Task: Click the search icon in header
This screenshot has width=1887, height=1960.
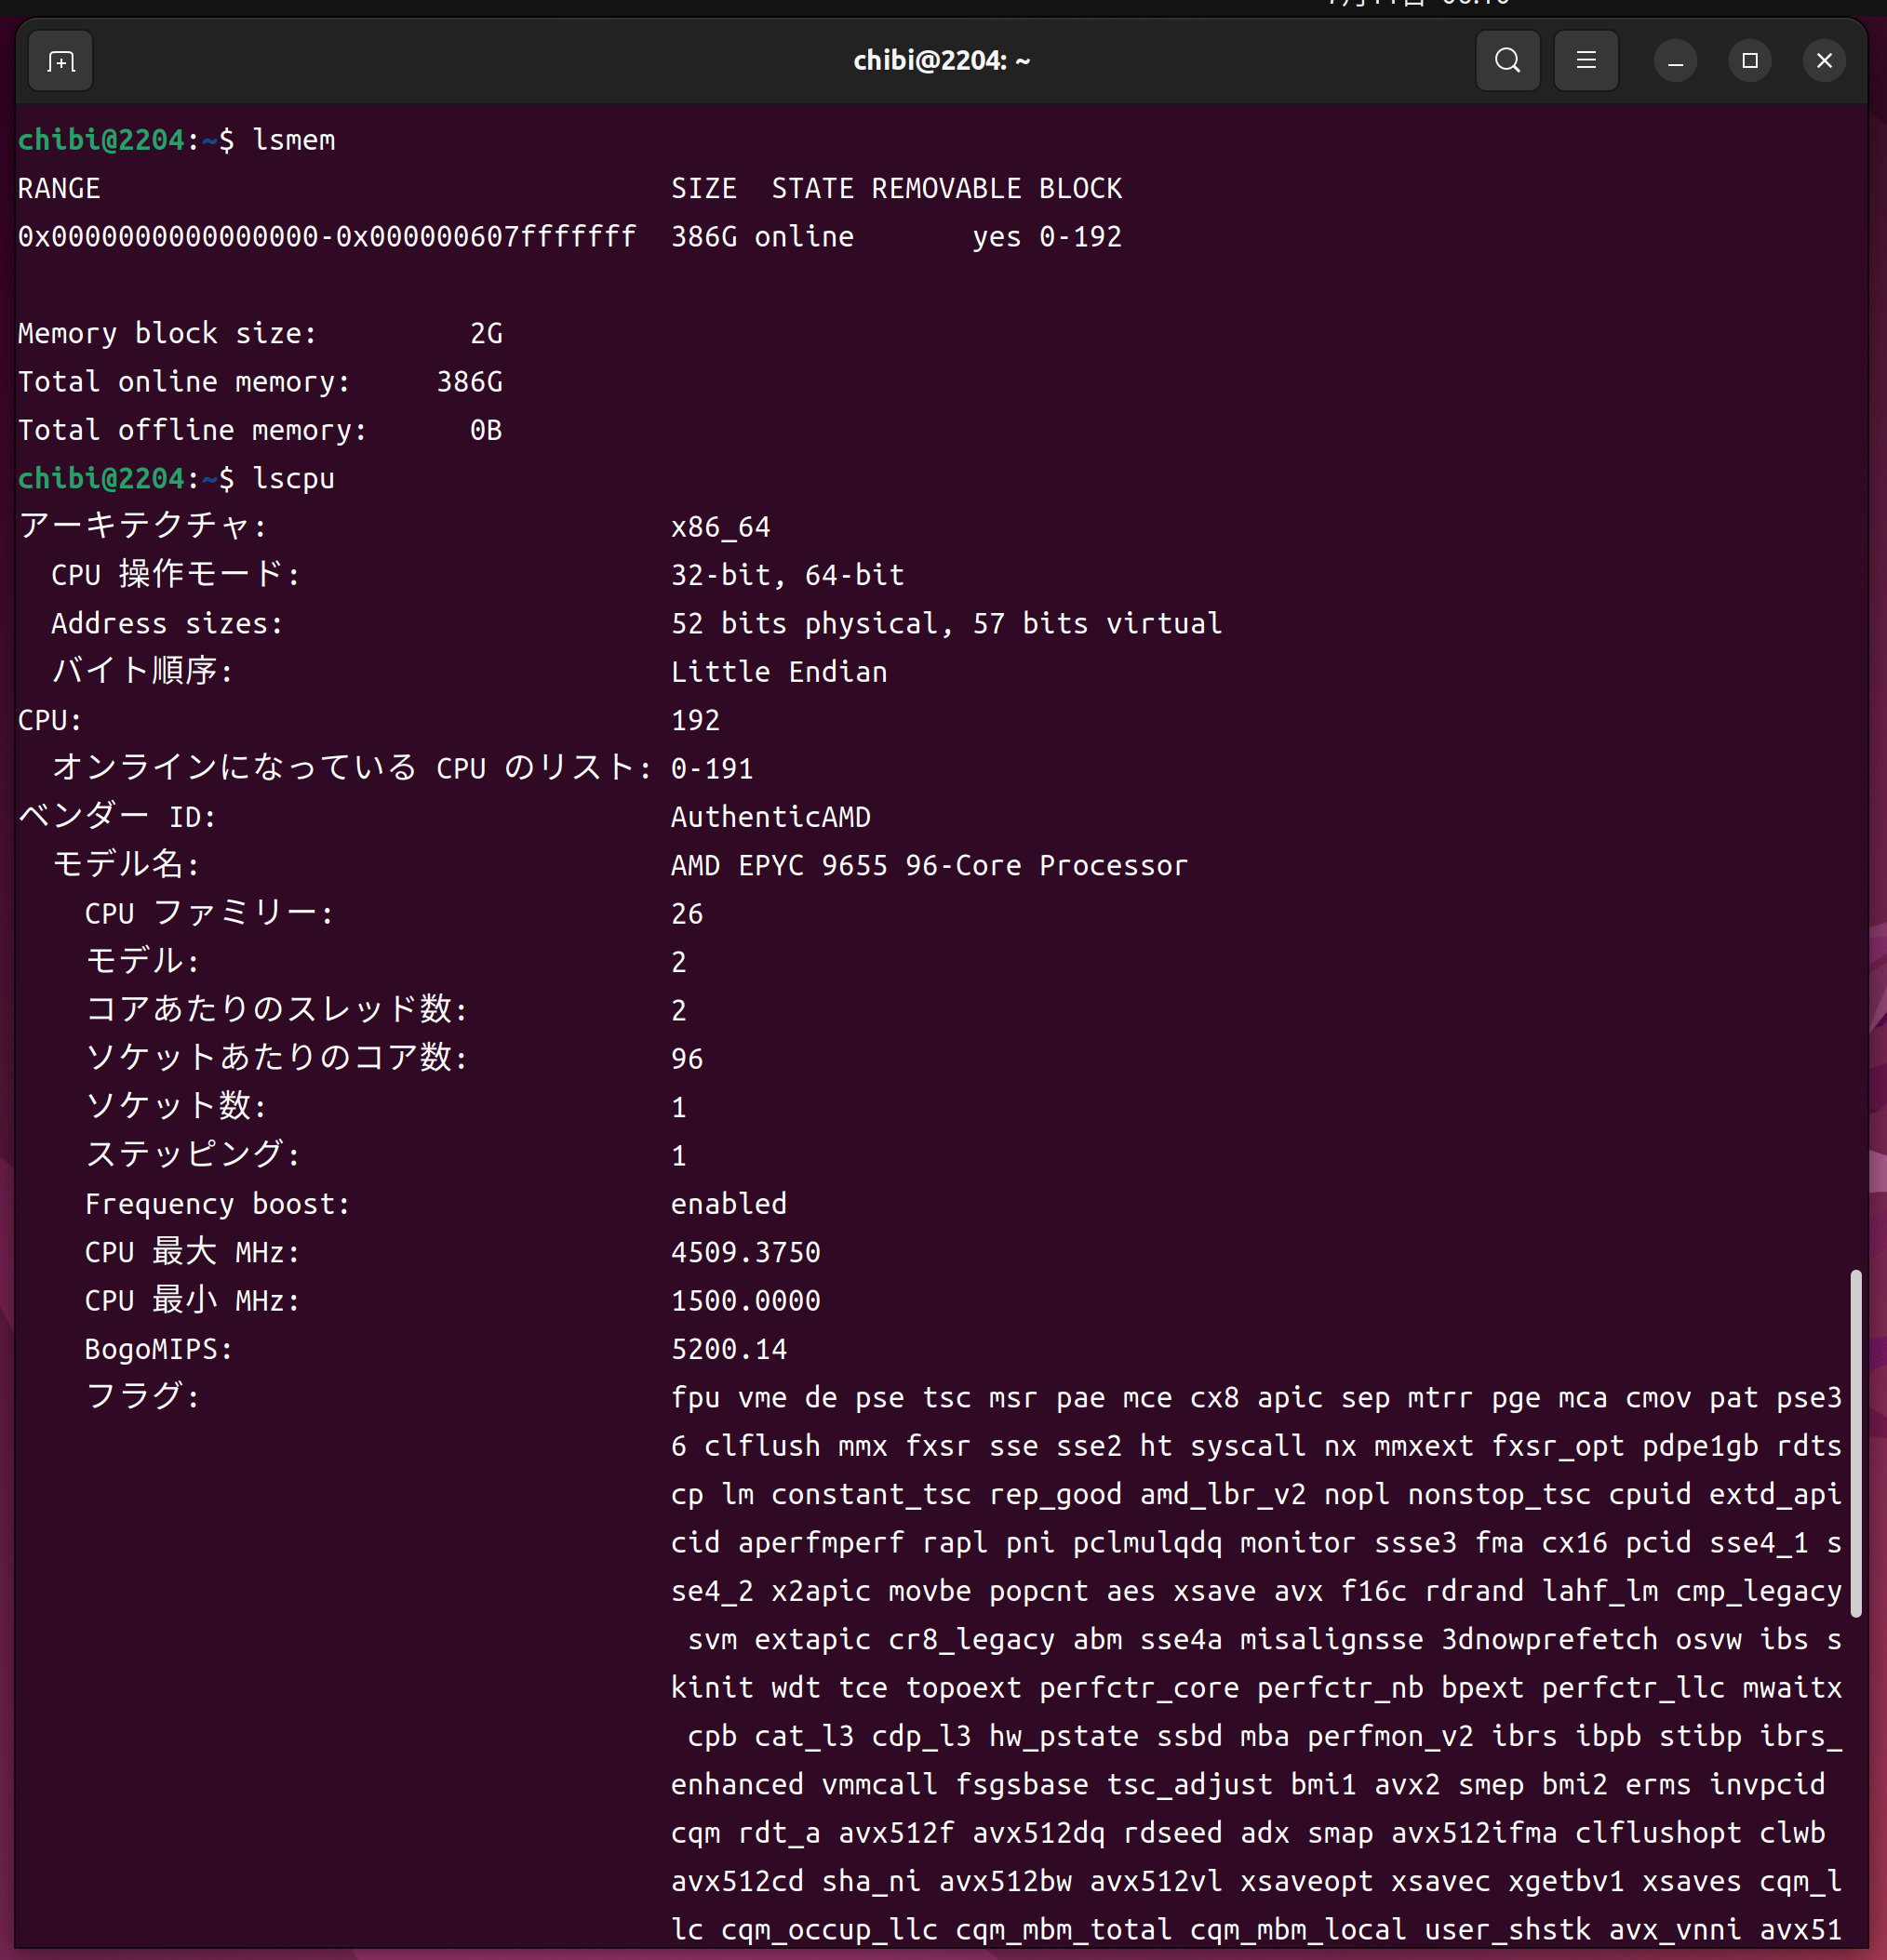Action: (1507, 62)
